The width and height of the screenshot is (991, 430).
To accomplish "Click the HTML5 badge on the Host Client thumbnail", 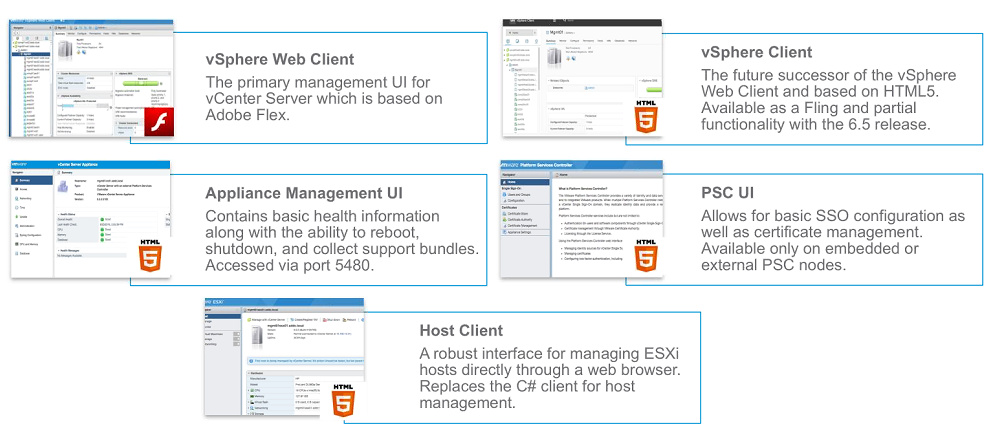I will point(343,400).
